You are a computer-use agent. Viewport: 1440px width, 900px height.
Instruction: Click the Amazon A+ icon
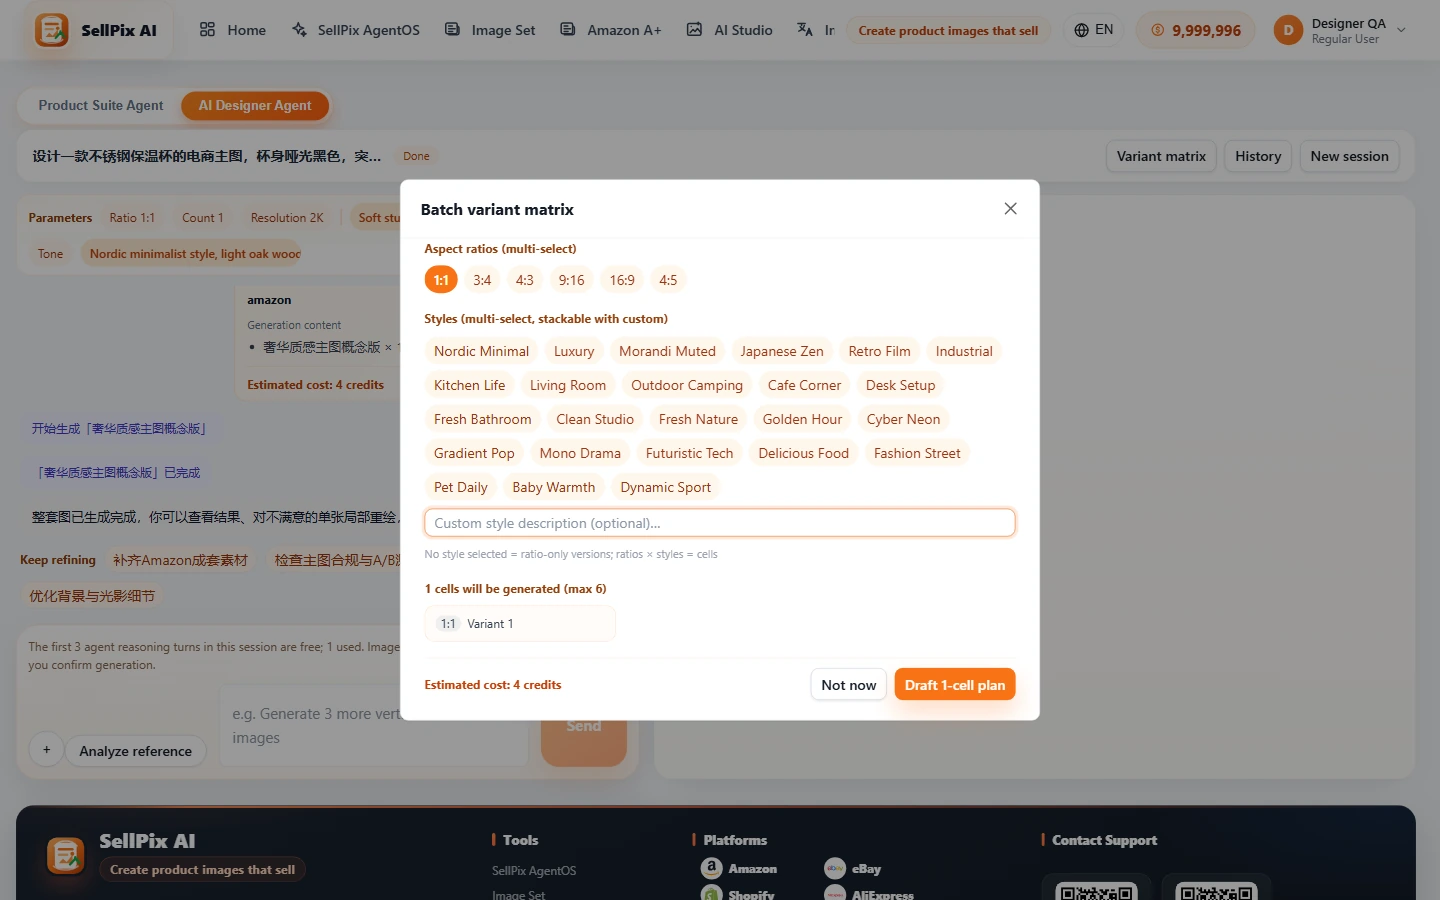568,30
